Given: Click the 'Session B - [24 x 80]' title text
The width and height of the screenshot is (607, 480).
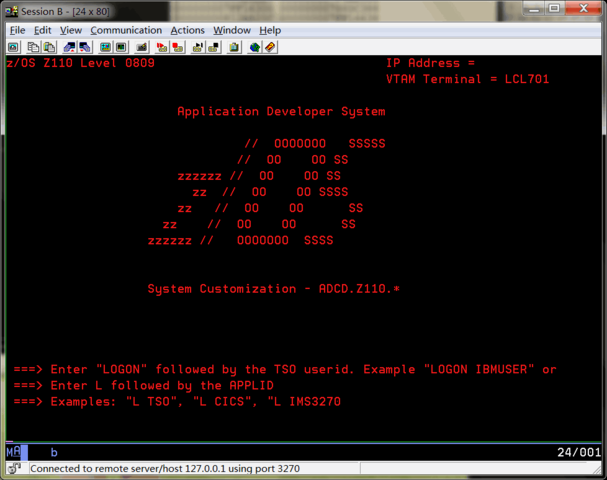Looking at the screenshot, I should coord(65,12).
